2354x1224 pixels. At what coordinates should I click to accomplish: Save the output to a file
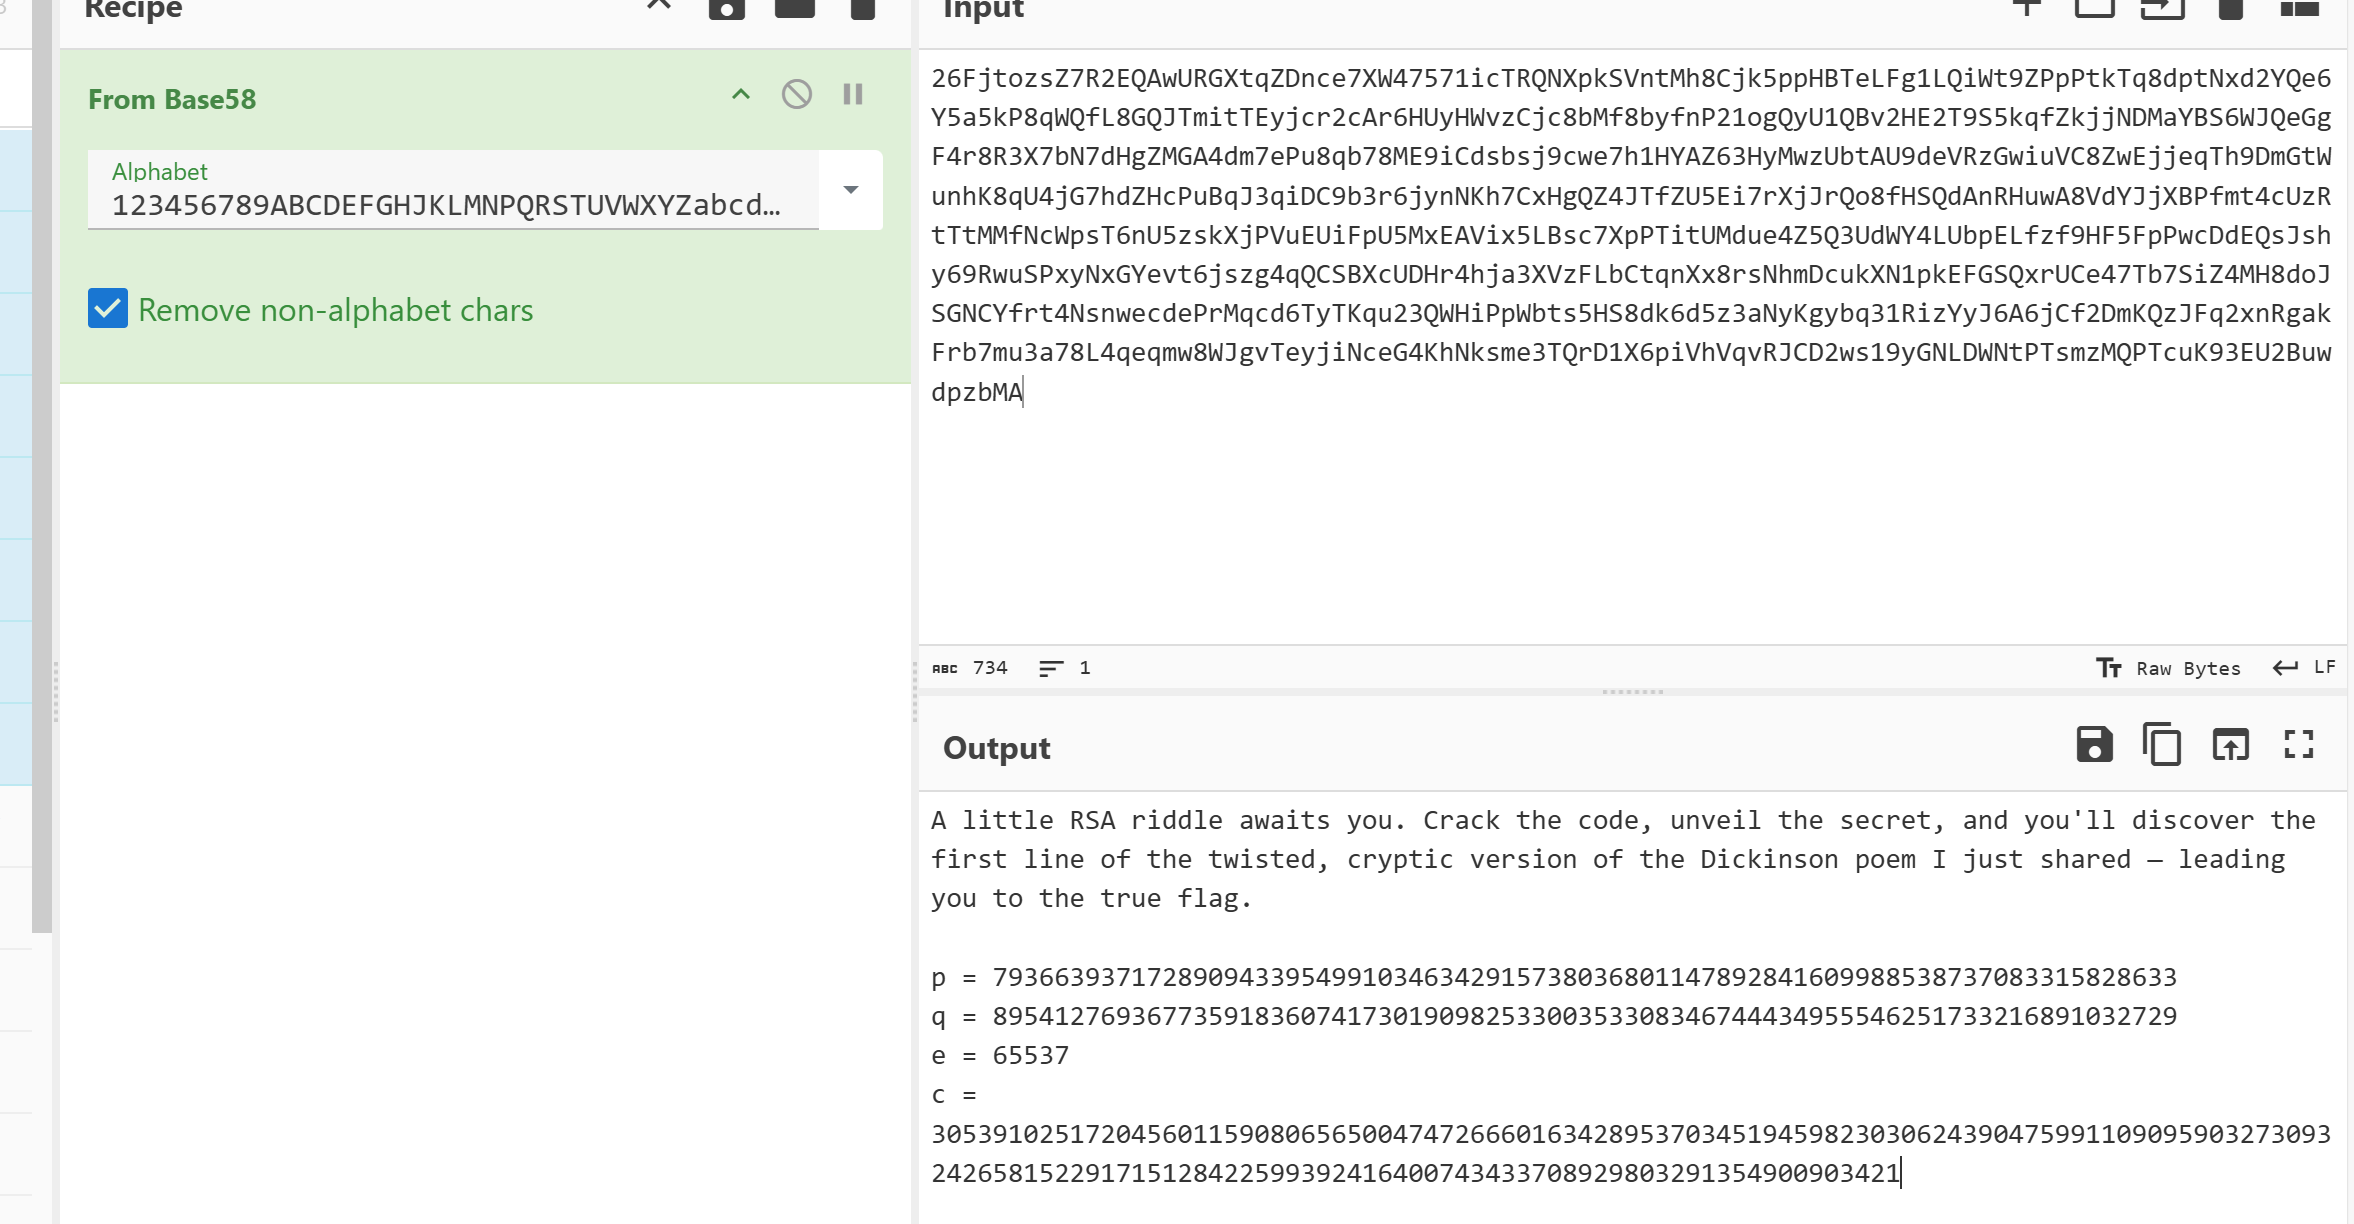[x=2094, y=745]
